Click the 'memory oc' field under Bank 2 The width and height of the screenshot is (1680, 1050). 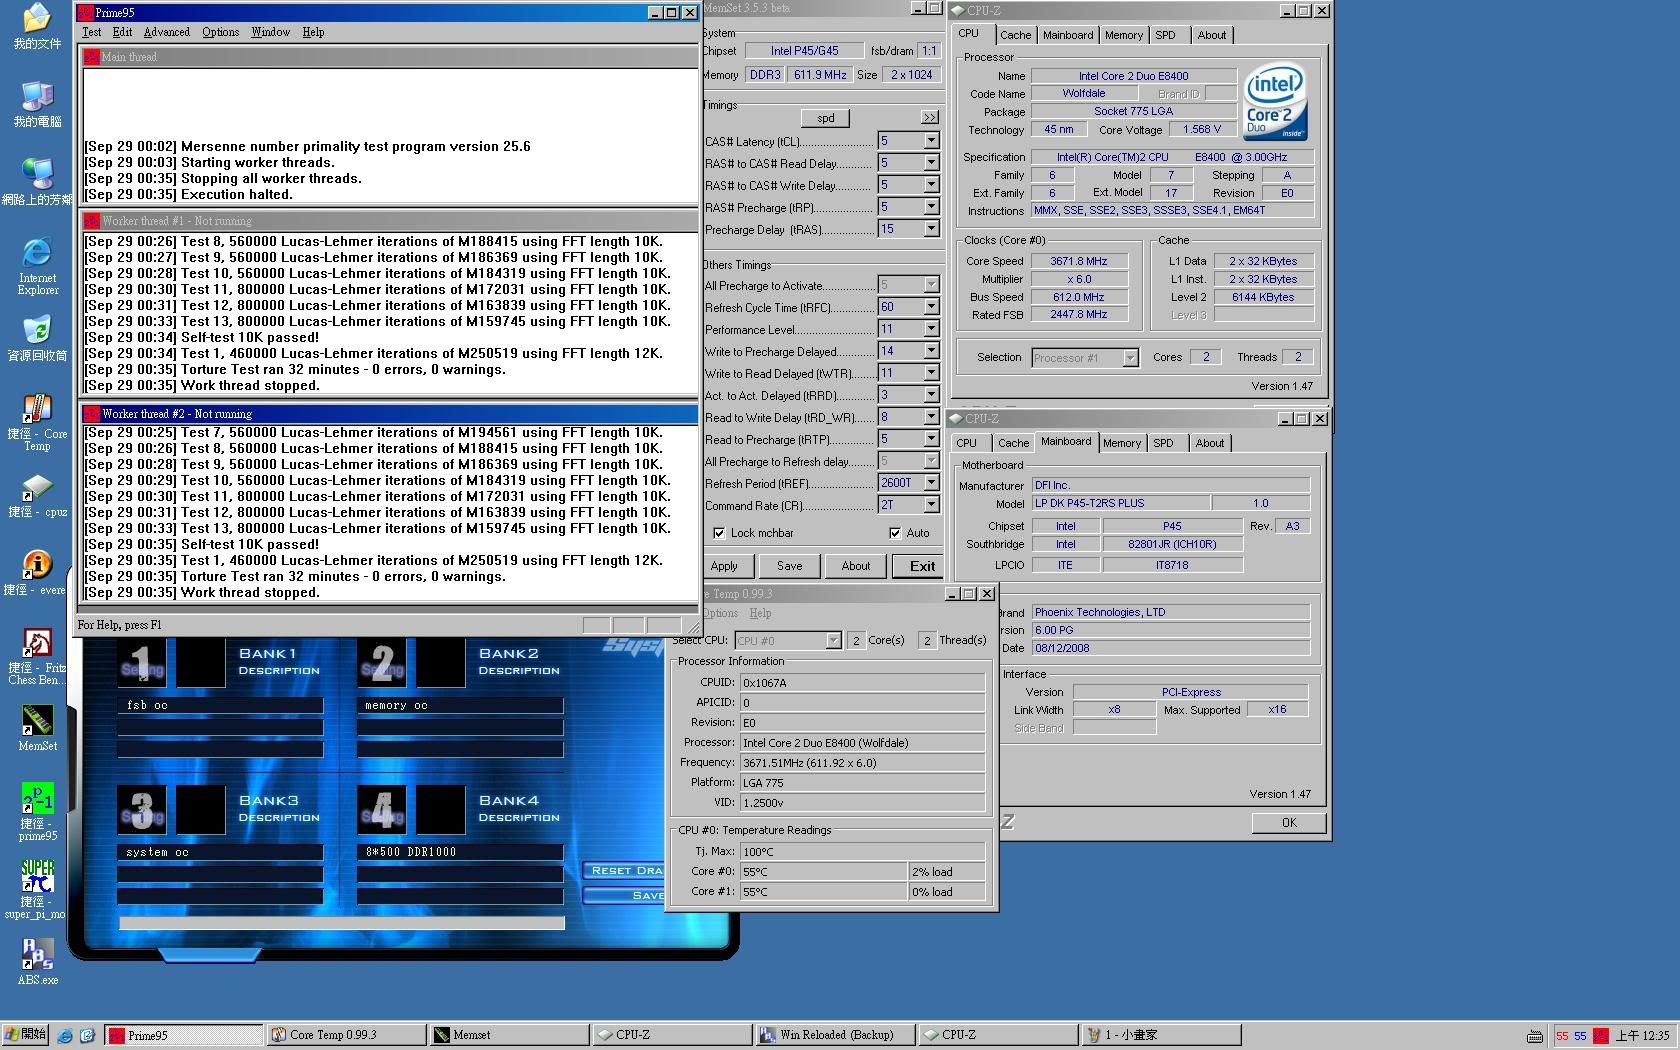click(460, 705)
